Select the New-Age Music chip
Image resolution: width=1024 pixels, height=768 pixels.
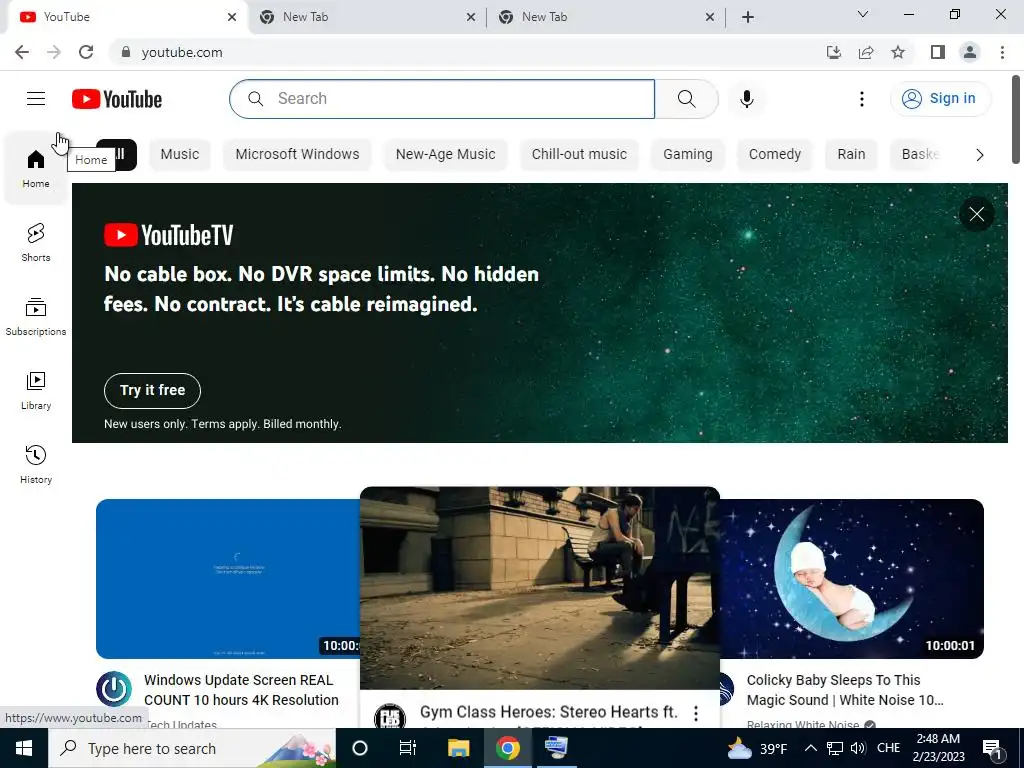pyautogui.click(x=445, y=154)
